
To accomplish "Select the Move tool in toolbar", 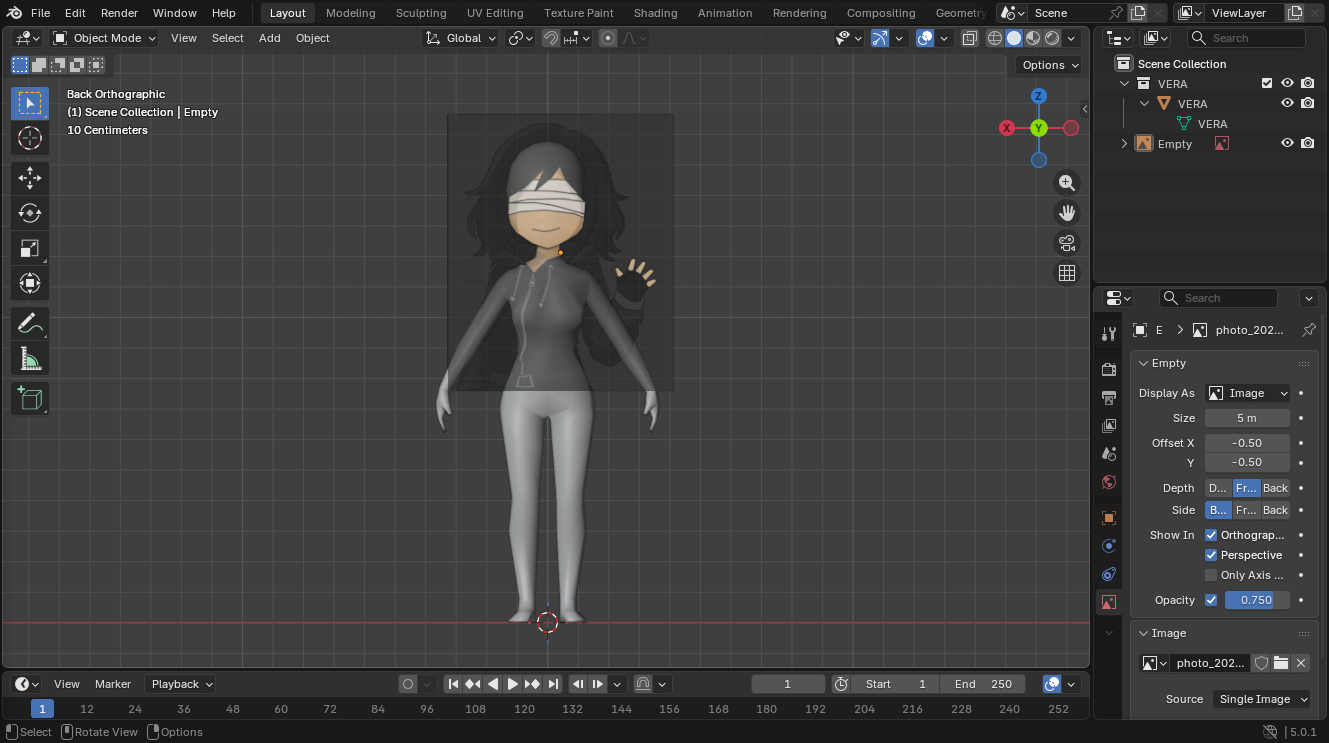I will point(30,179).
